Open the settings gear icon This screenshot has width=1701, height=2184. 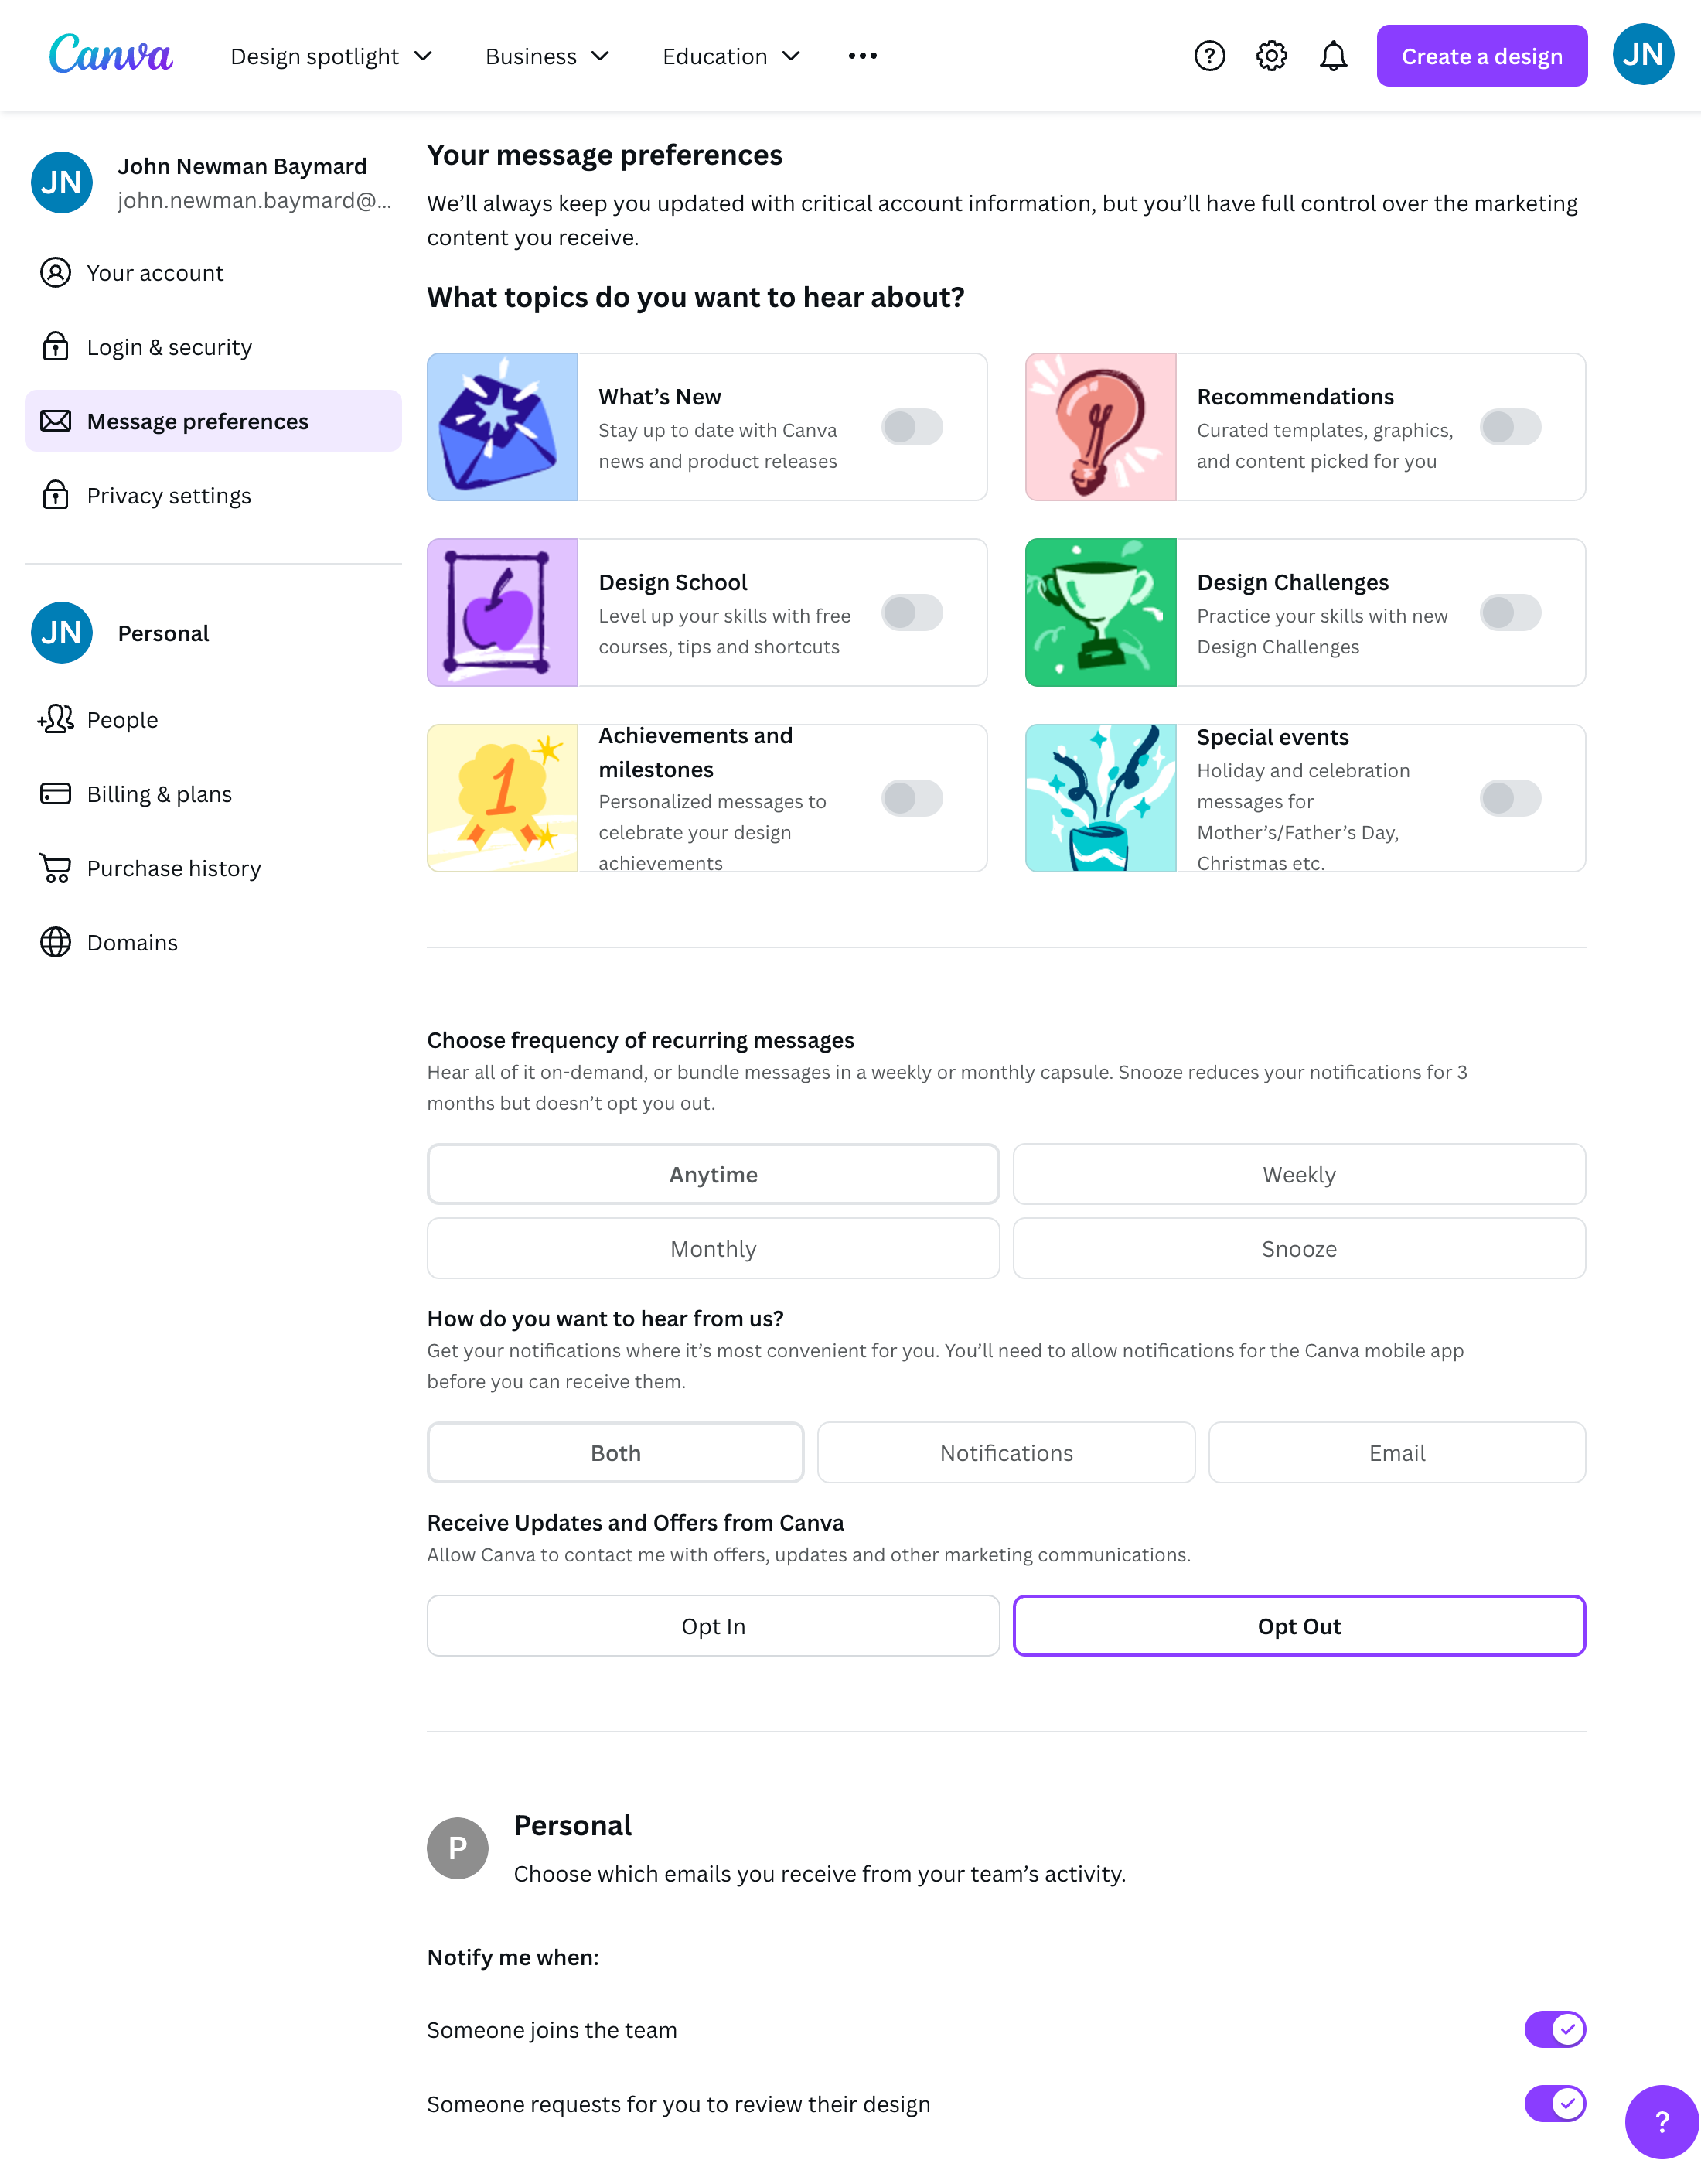tap(1271, 56)
